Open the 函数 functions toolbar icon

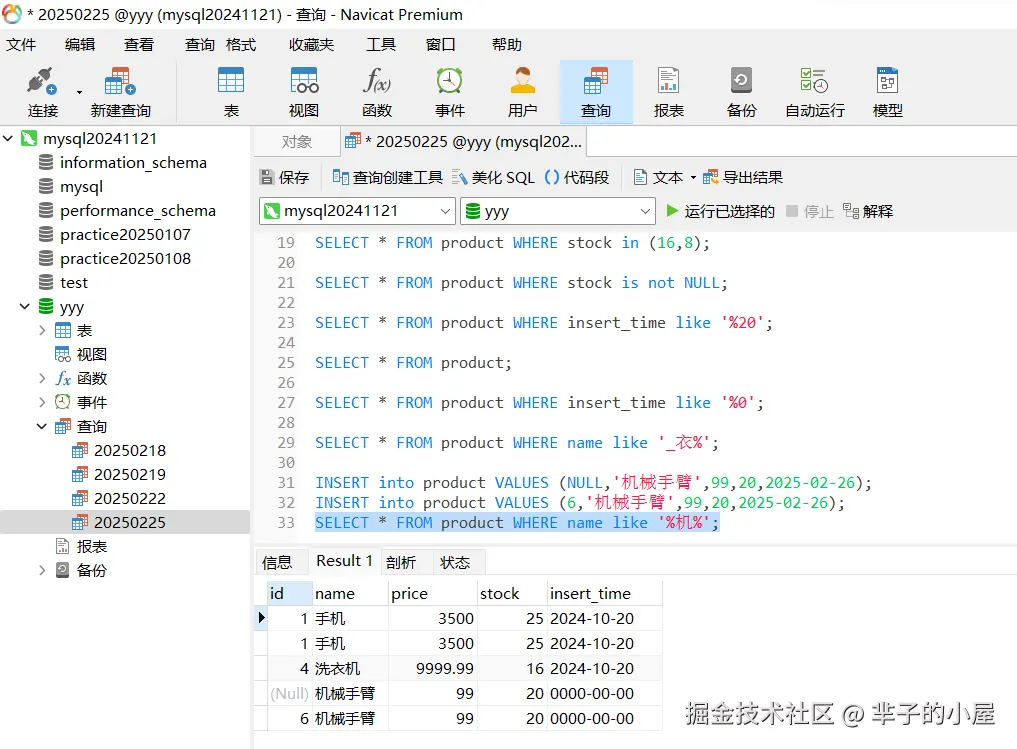click(x=377, y=92)
